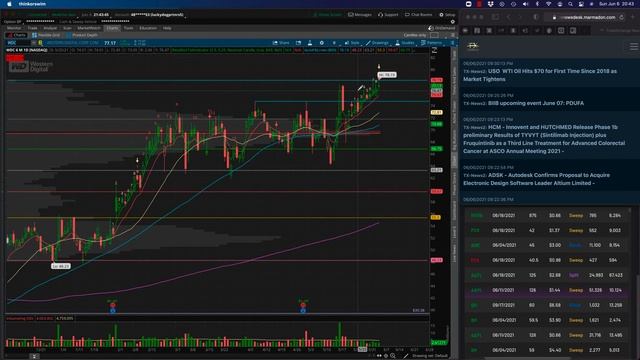Click the Support button
This screenshot has width=640, height=360.
click(x=388, y=15)
